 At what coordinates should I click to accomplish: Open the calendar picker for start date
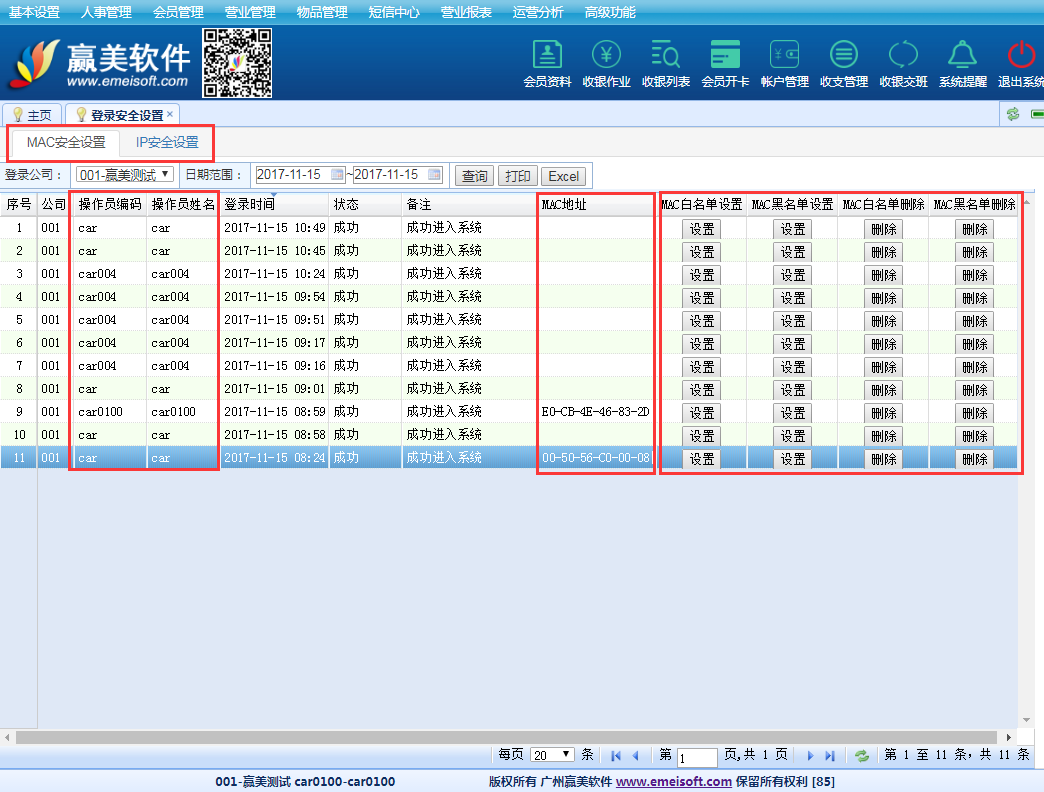[x=337, y=175]
